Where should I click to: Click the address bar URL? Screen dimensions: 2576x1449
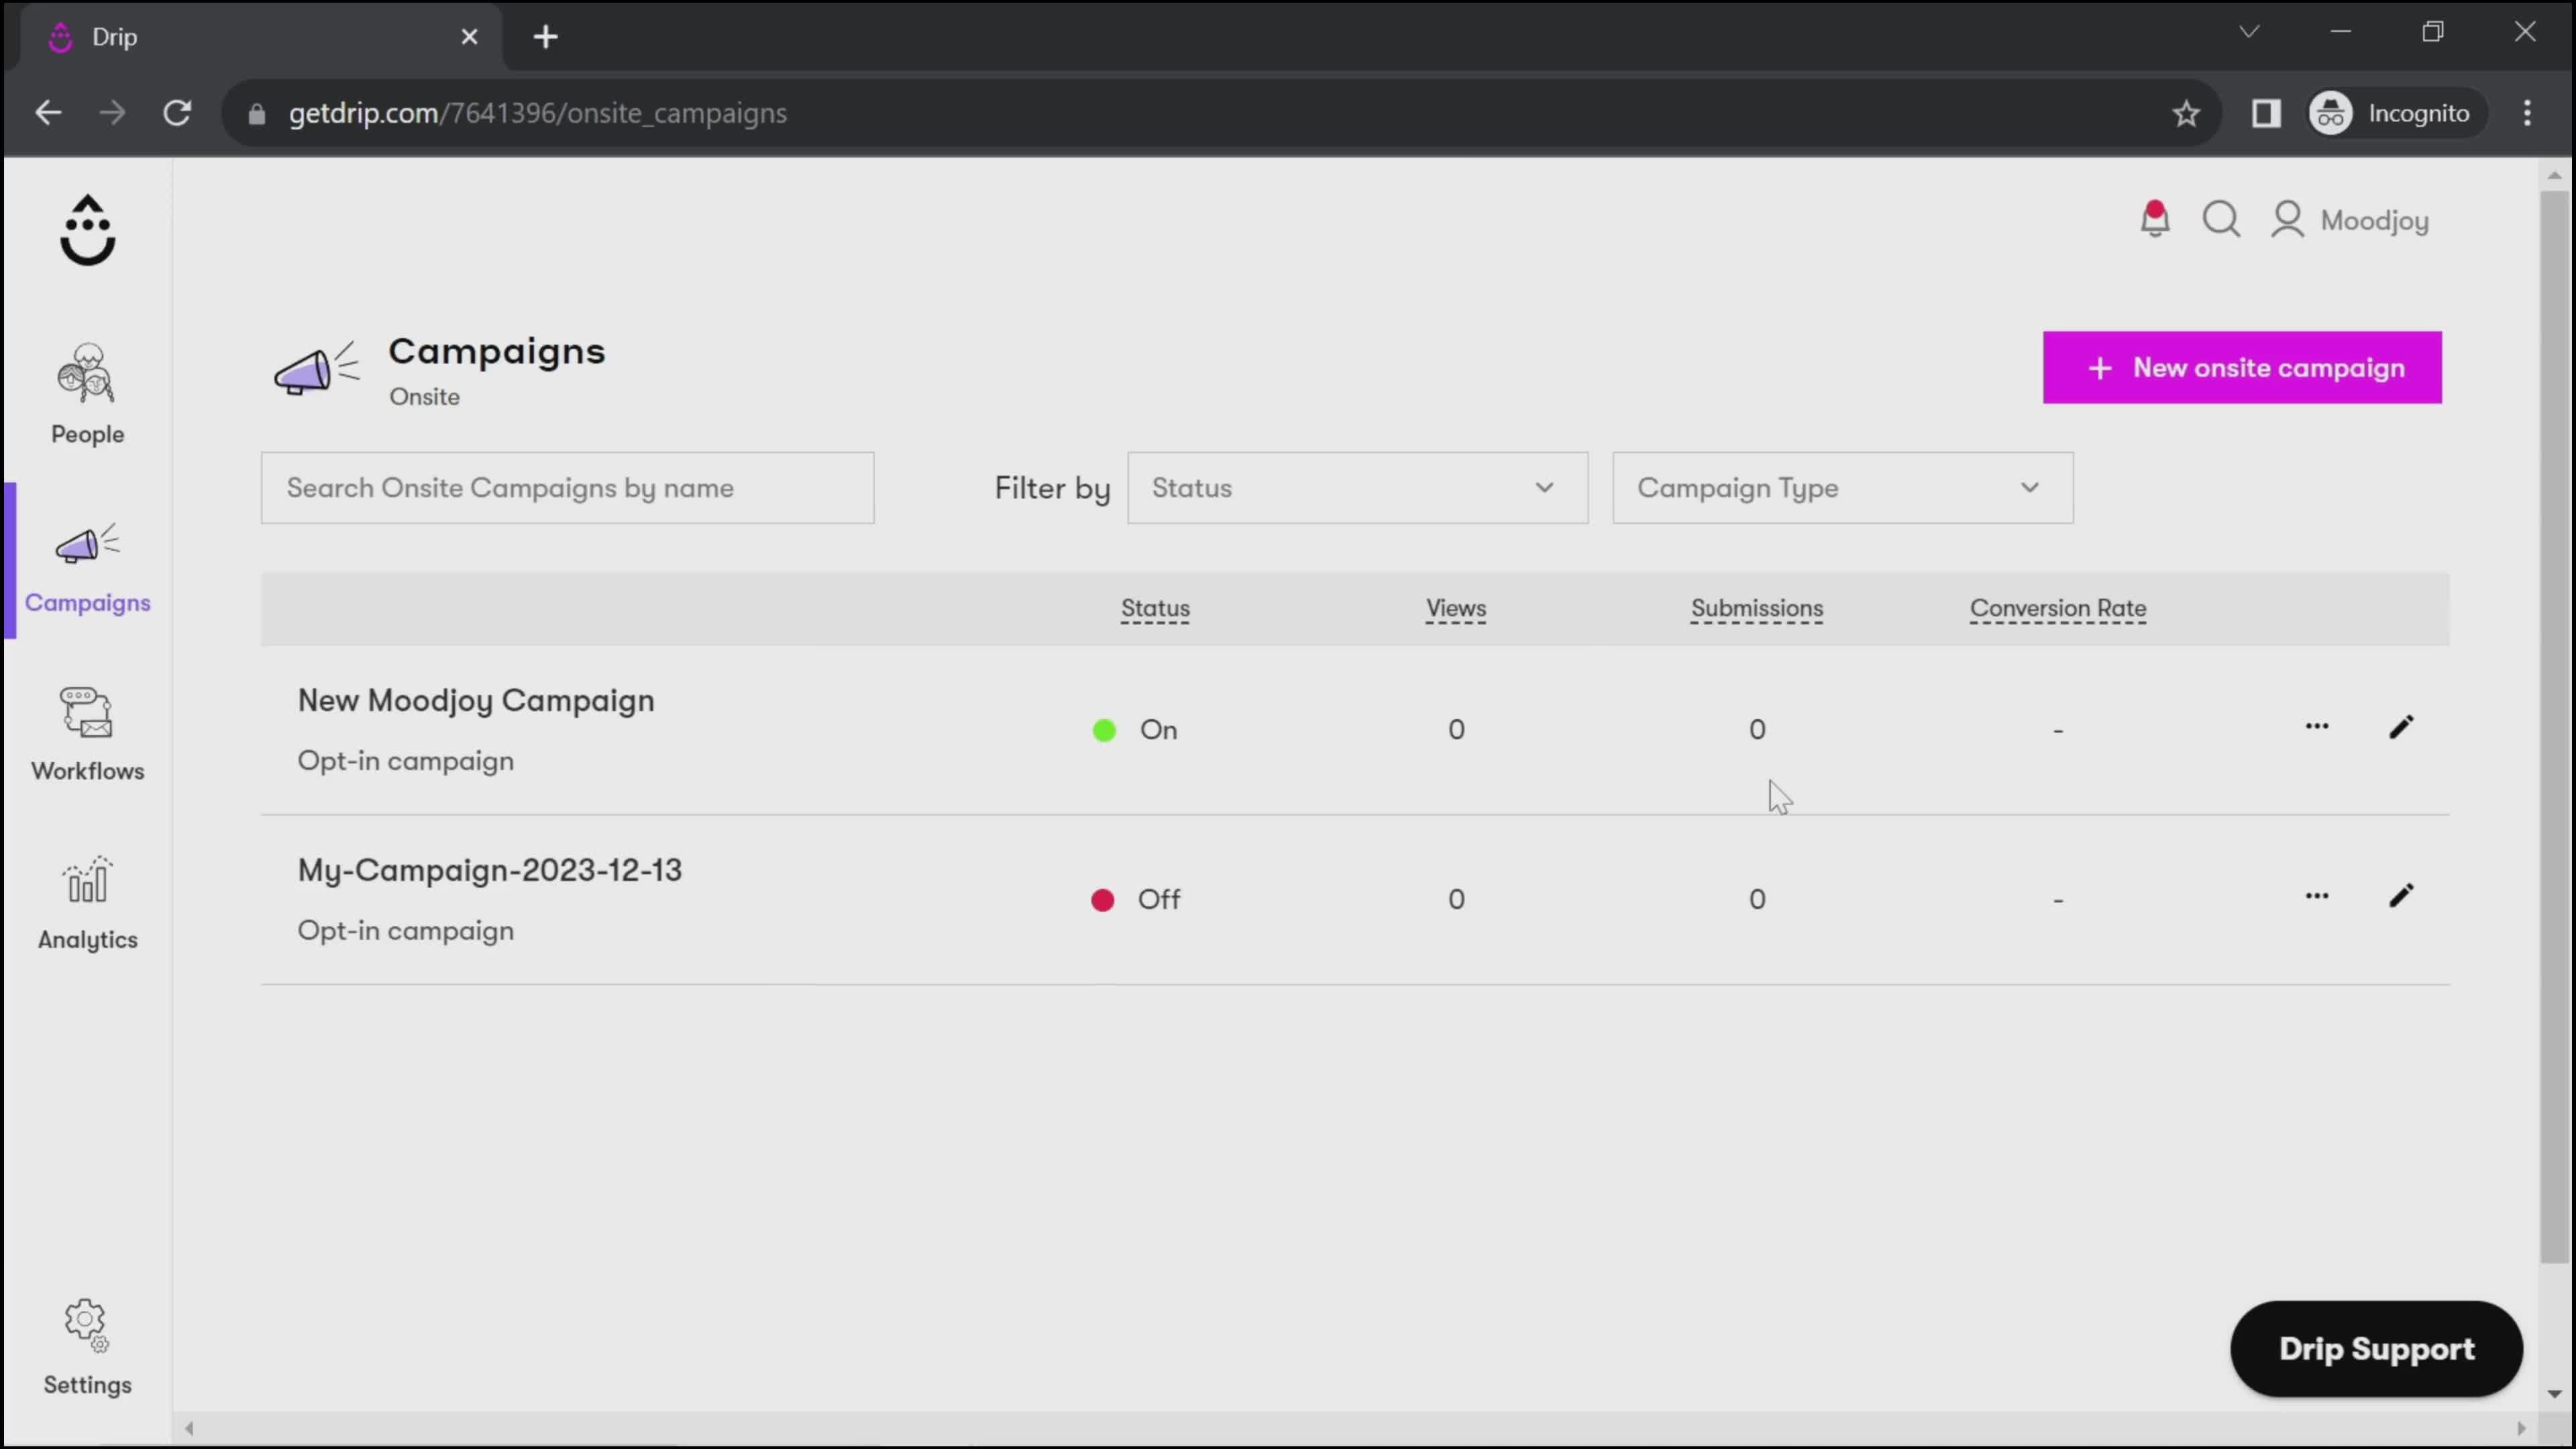tap(538, 113)
